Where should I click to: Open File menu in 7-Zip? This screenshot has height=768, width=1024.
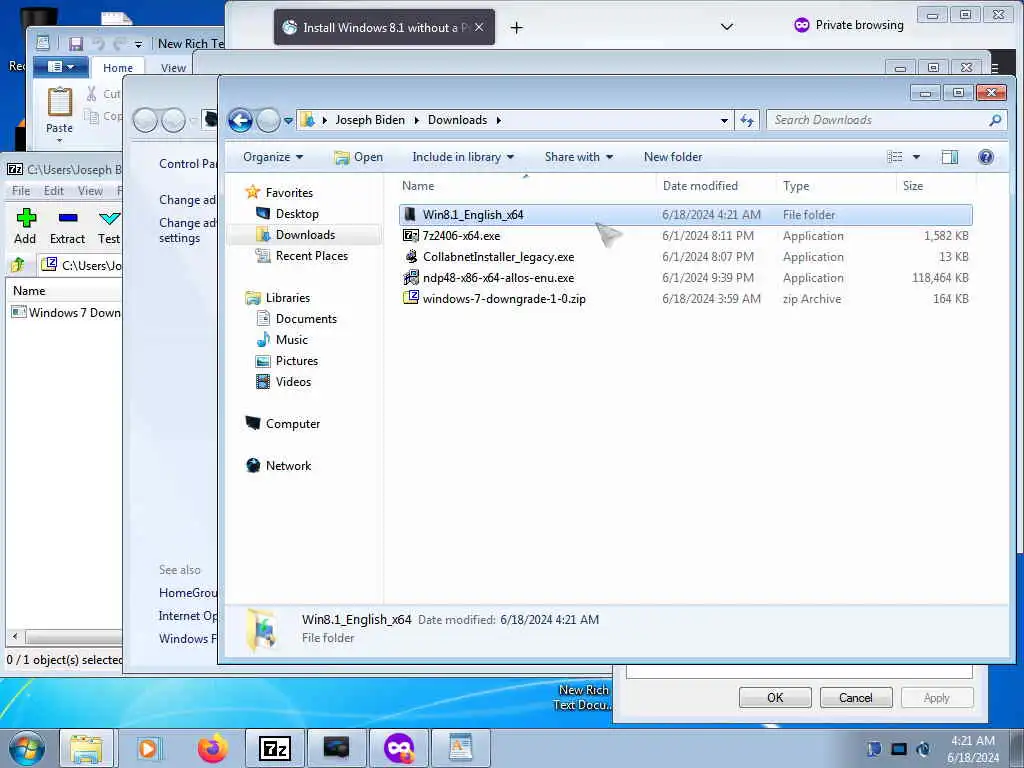click(21, 191)
